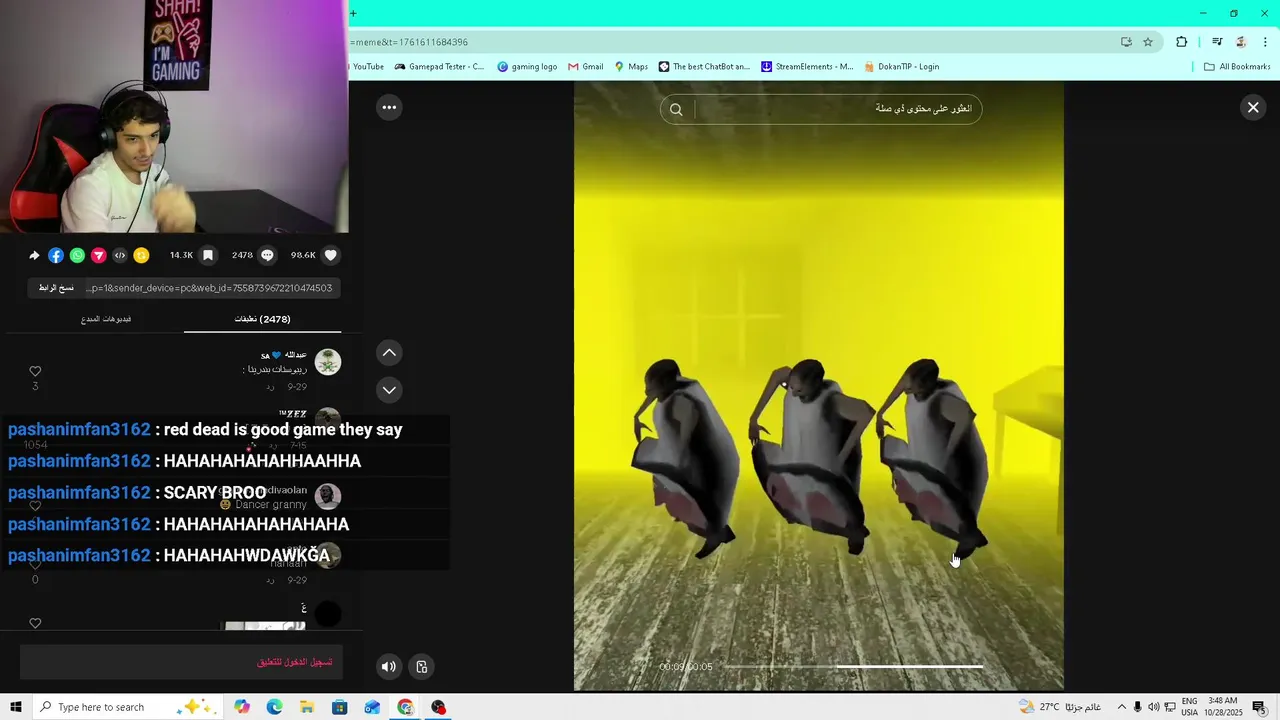Open the All Bookmarks folder
1280x720 pixels.
(1237, 67)
